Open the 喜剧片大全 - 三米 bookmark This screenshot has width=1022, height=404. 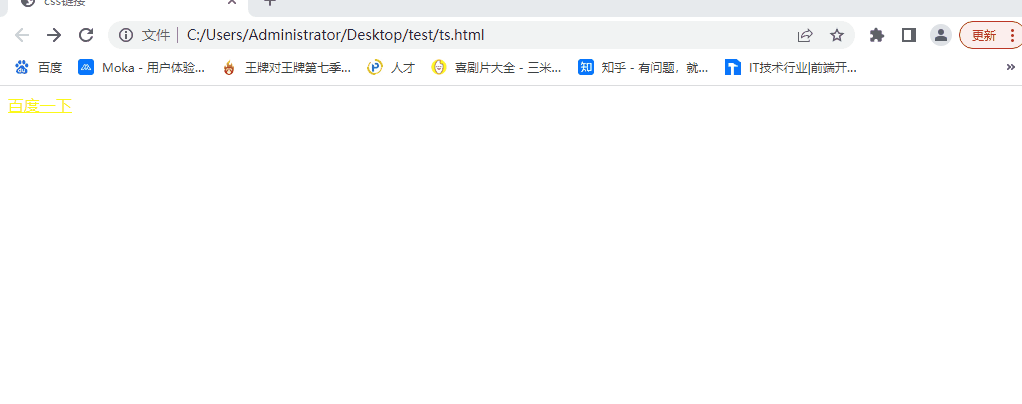[x=497, y=67]
